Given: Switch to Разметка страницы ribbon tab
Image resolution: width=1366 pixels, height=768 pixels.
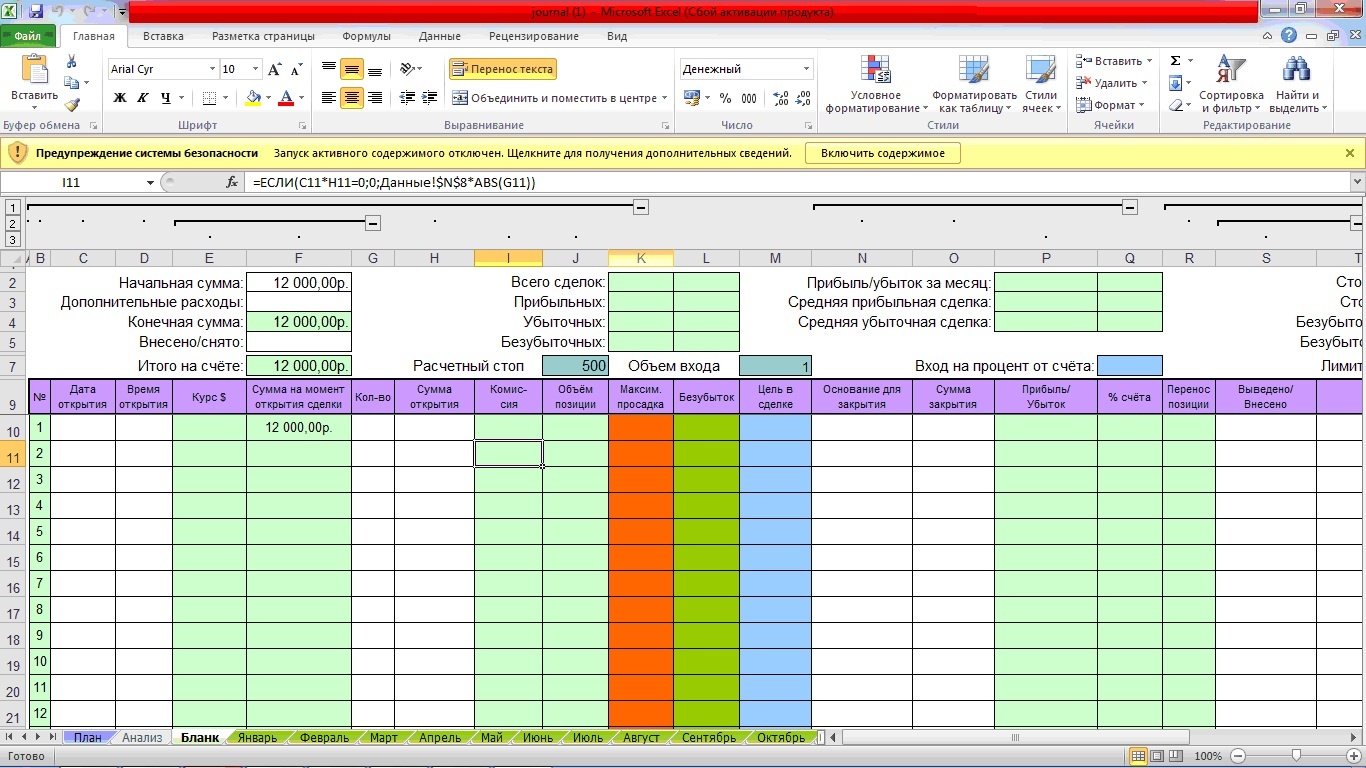Looking at the screenshot, I should [x=263, y=36].
